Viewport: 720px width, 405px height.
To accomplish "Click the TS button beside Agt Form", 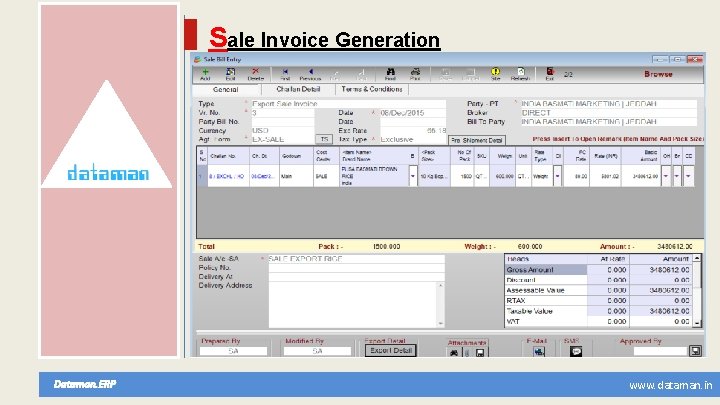I will (x=324, y=139).
